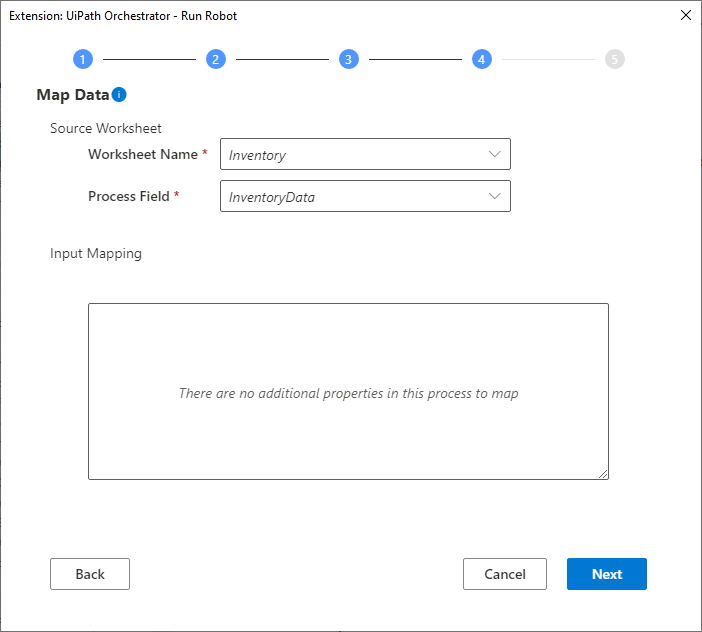Screen dimensions: 702x632
Task: Cancel the Run Robot wizard
Action: tap(505, 574)
